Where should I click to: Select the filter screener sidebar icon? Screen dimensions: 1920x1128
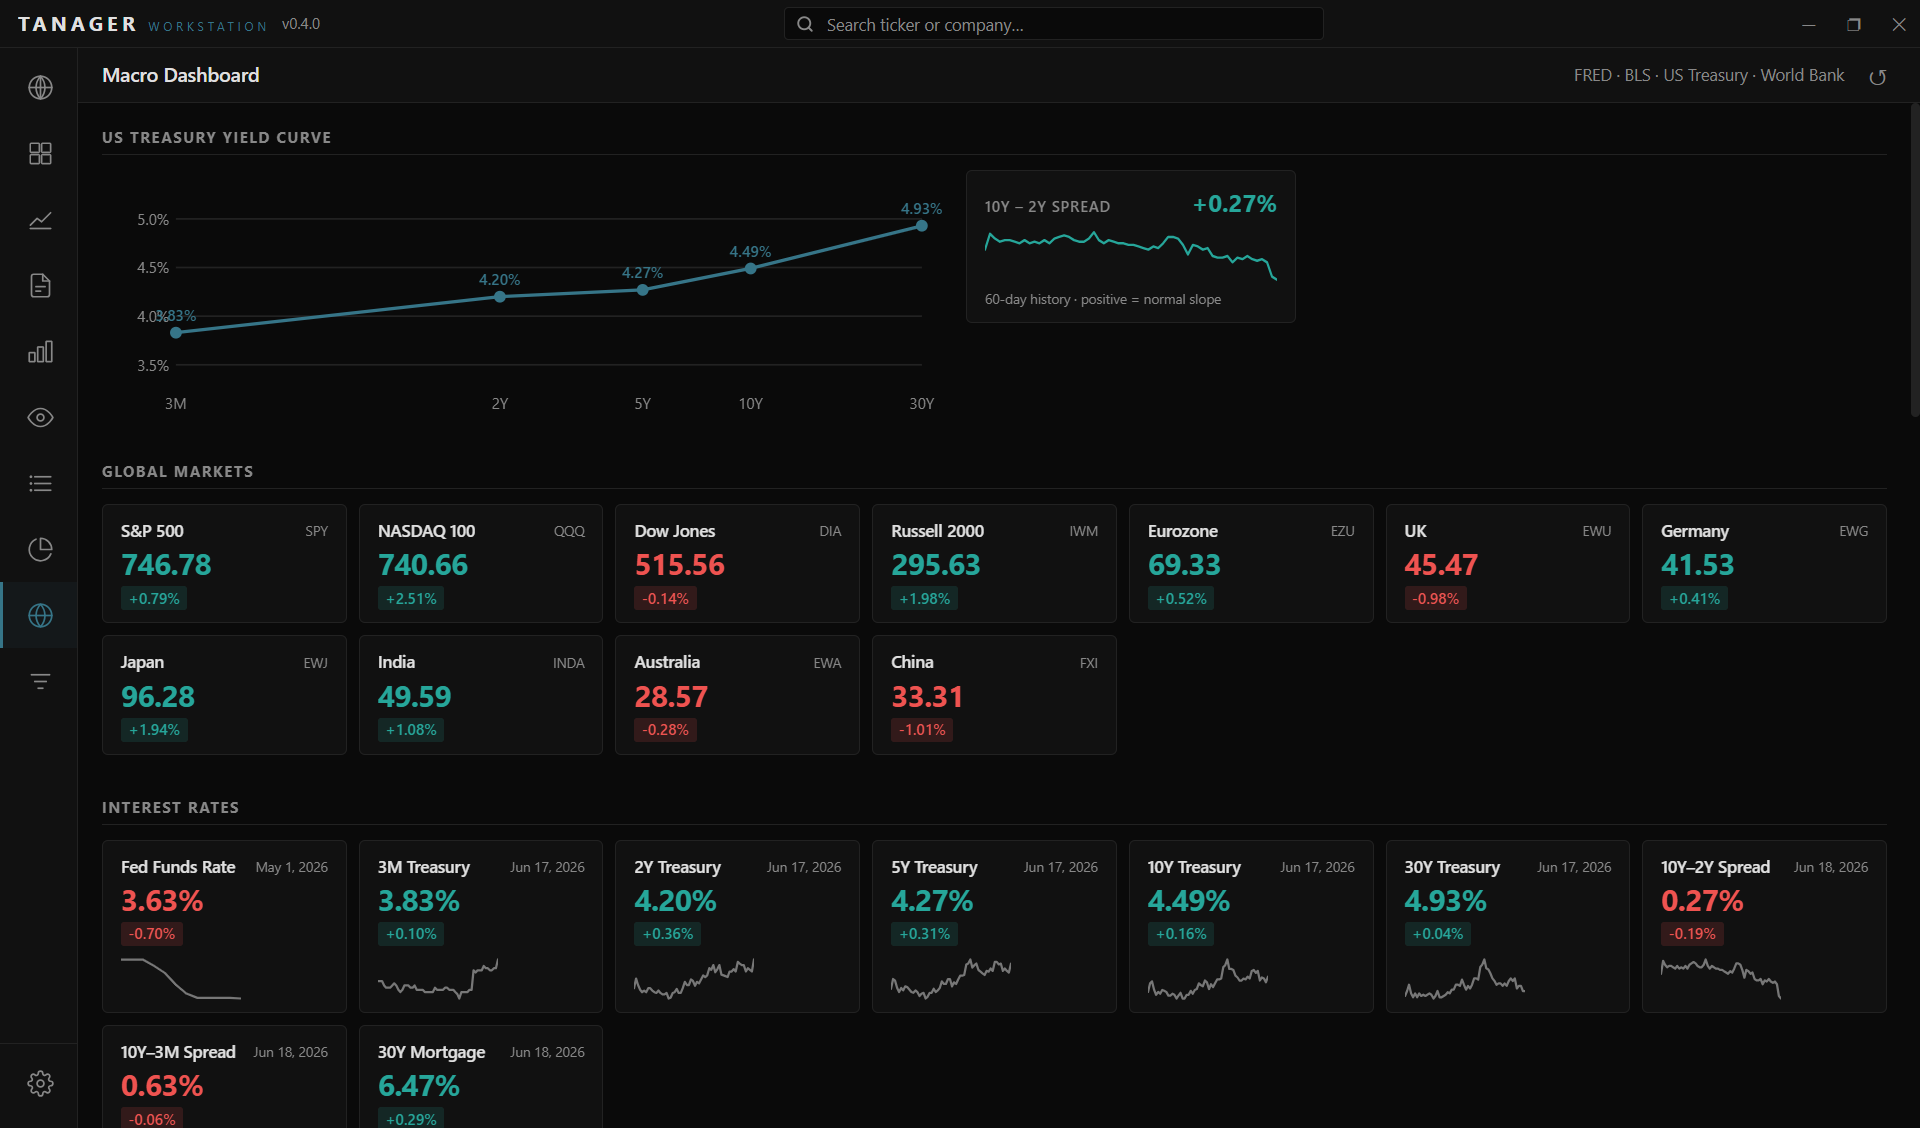40,682
